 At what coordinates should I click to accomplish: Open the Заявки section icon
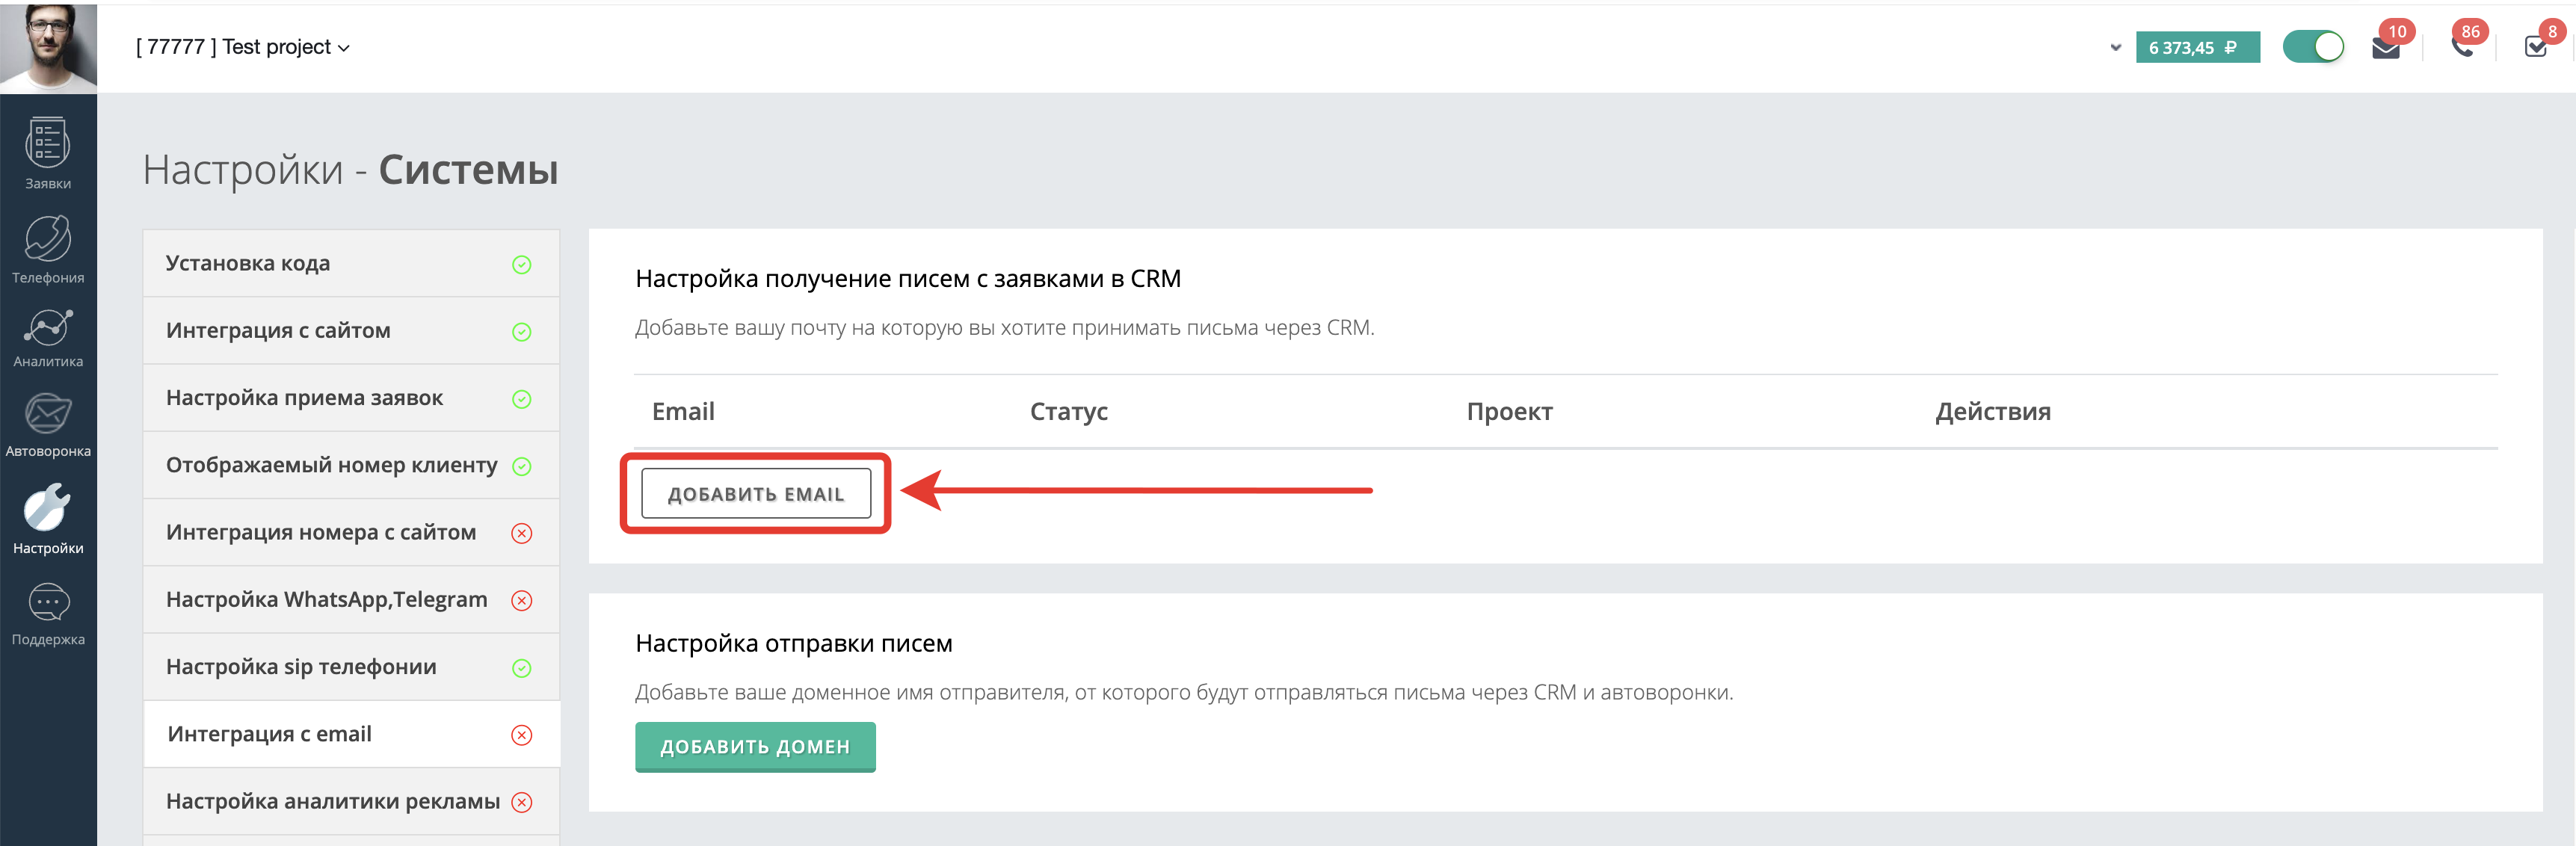(48, 142)
